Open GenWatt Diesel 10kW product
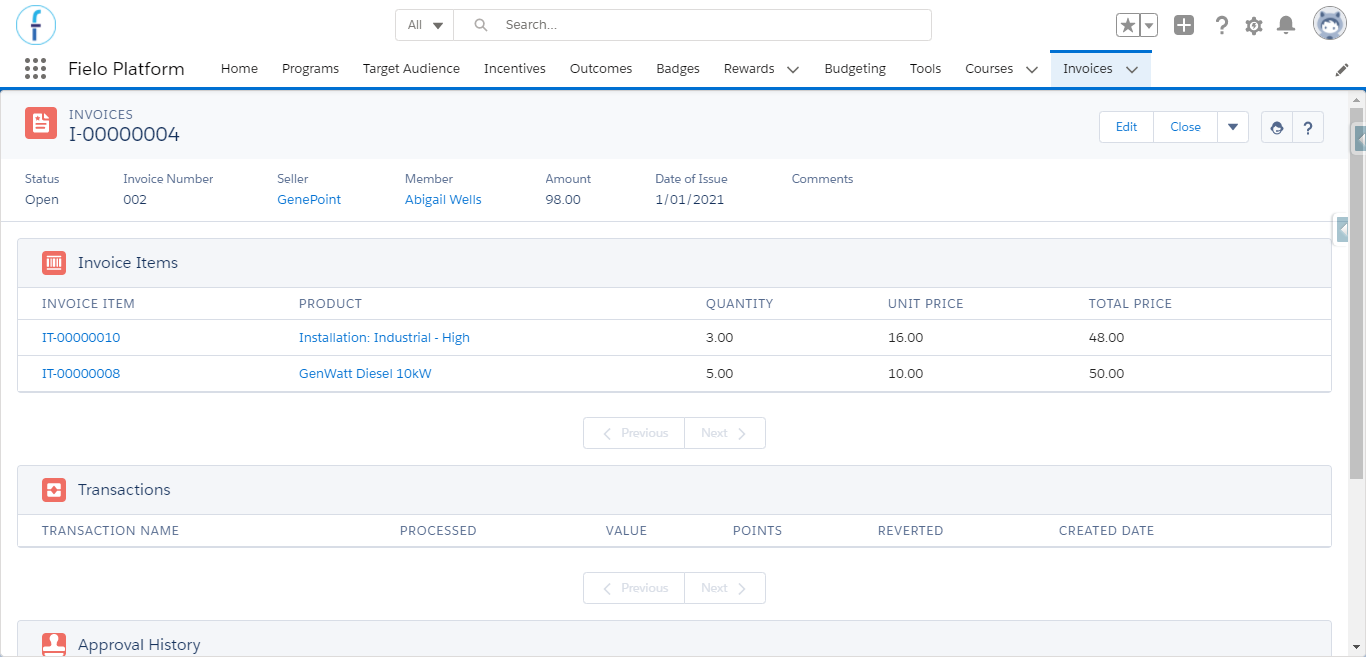Viewport: 1366px width, 657px height. pos(365,374)
